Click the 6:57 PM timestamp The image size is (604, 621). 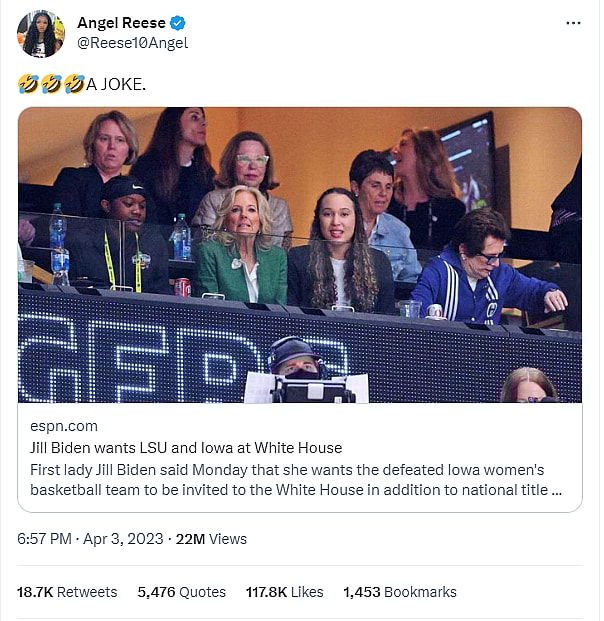[44, 539]
